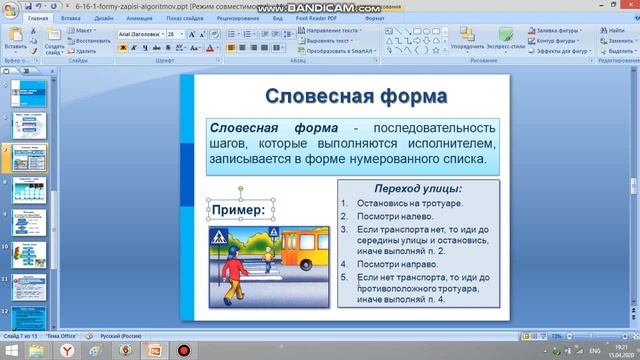Align text left
This screenshot has height=360, width=640.
pos(231,48)
